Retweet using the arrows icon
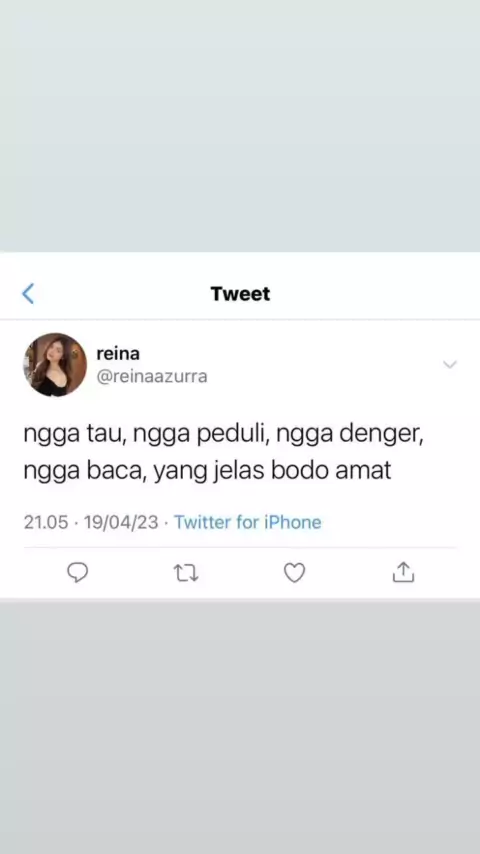 [x=186, y=573]
